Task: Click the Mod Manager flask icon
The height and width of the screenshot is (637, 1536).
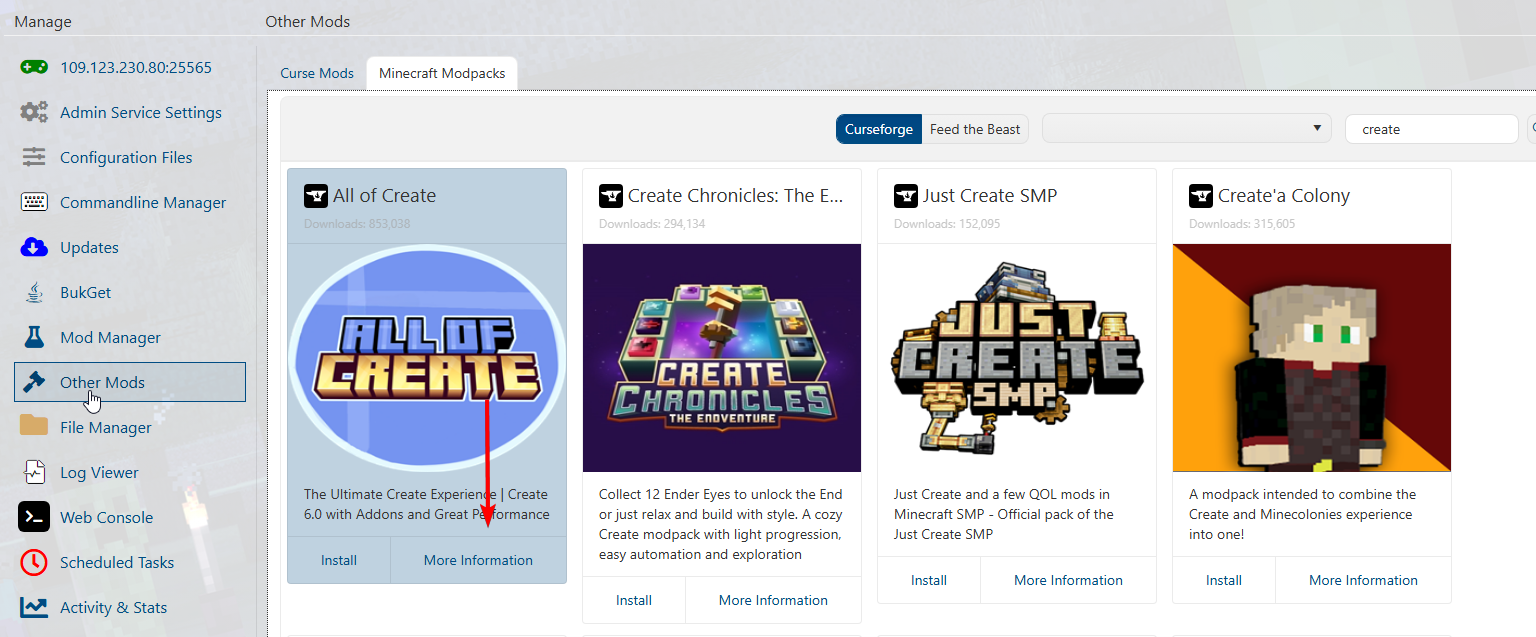Action: click(x=34, y=337)
